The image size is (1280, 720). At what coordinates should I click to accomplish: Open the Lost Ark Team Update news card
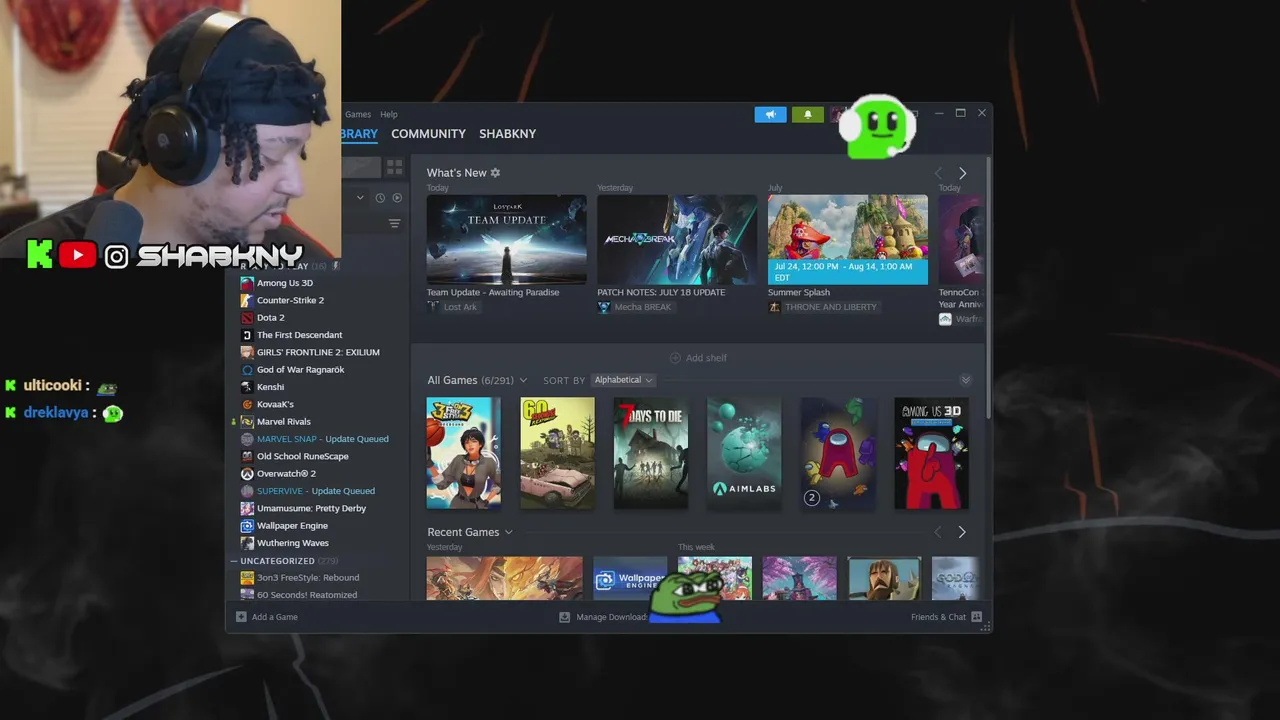click(x=507, y=240)
